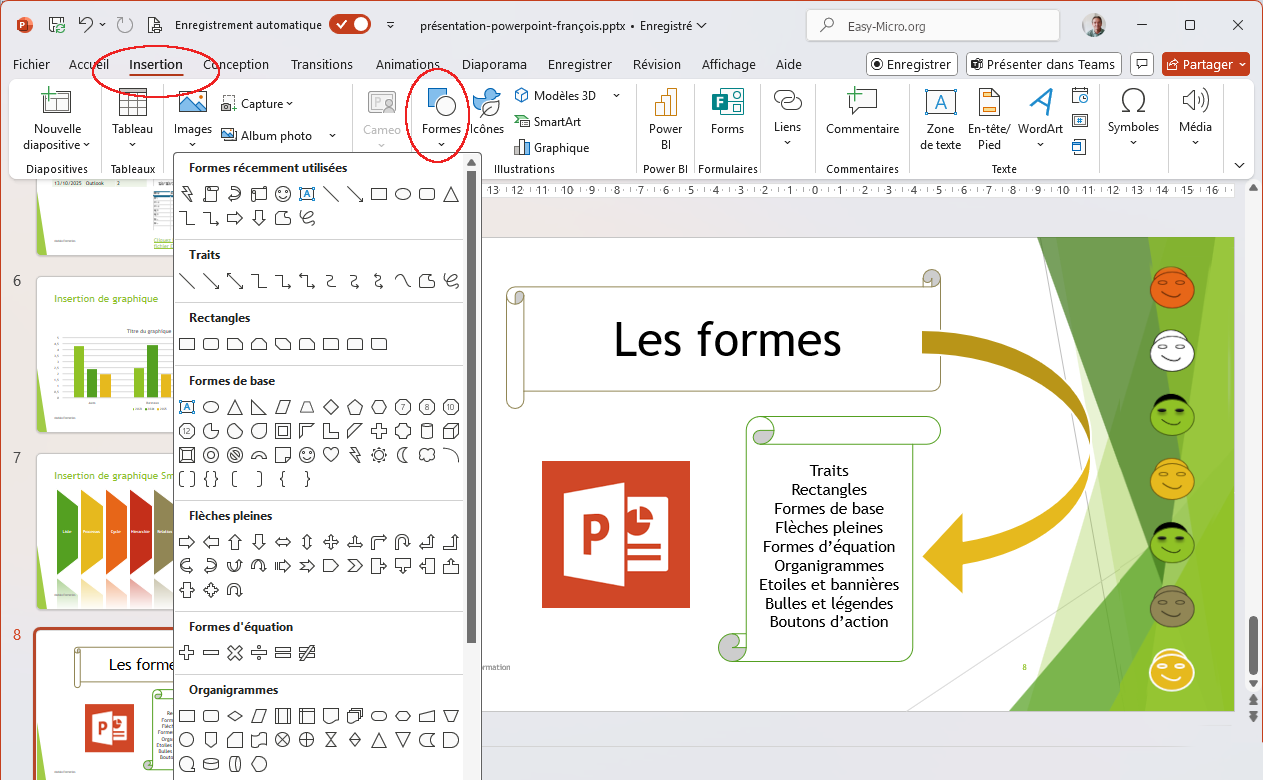Insert a Graphique chart
This screenshot has width=1263, height=780.
[x=550, y=148]
